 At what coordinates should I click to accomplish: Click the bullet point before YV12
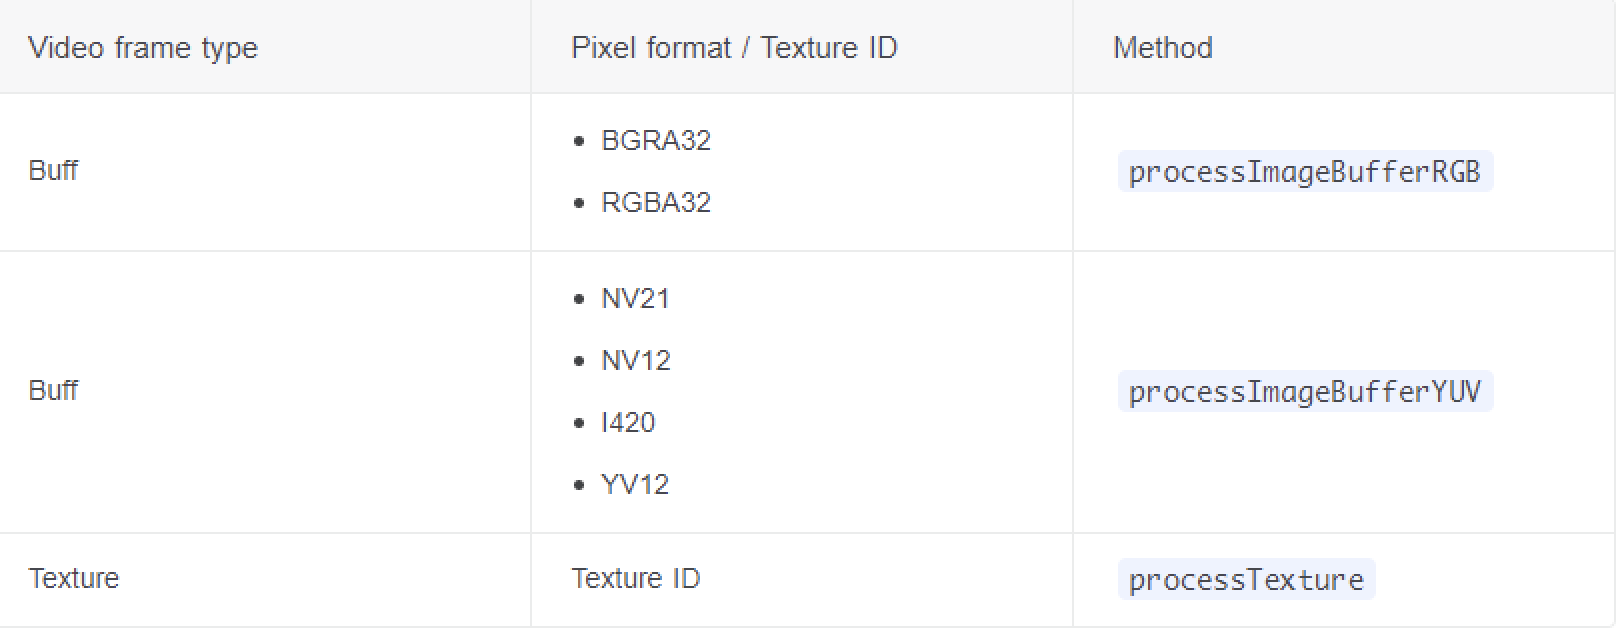(x=579, y=486)
